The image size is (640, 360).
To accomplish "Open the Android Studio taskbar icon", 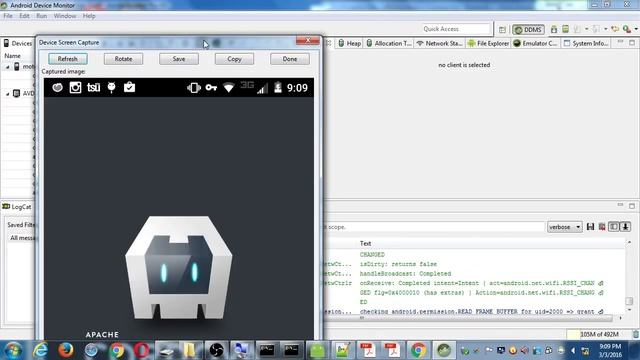I will point(318,350).
